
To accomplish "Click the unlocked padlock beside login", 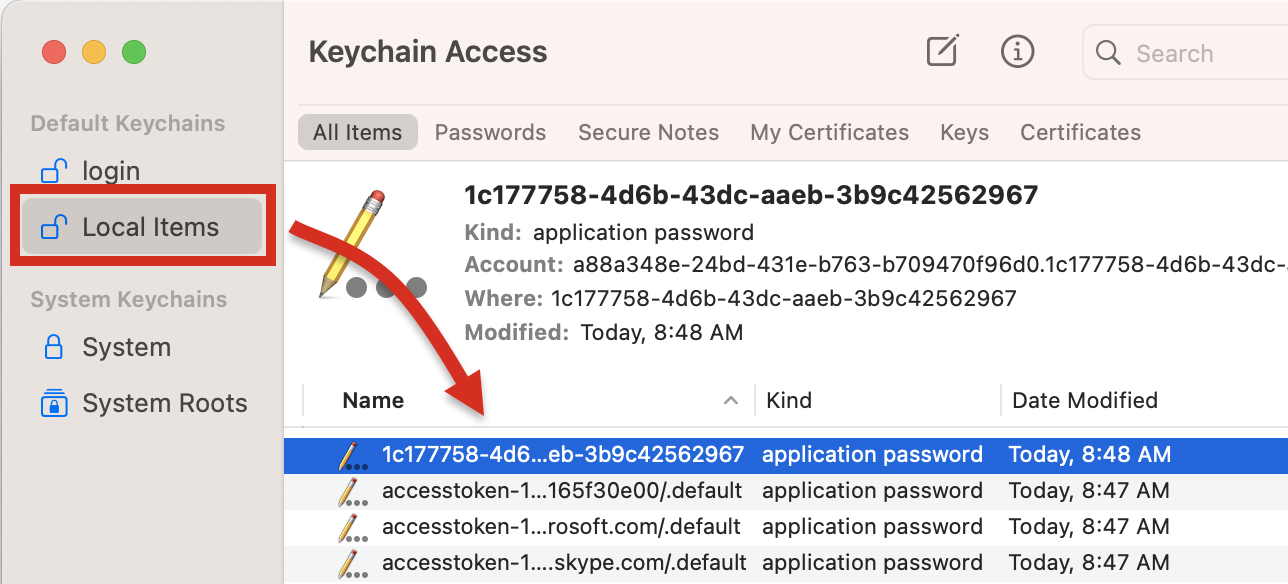I will [x=53, y=171].
